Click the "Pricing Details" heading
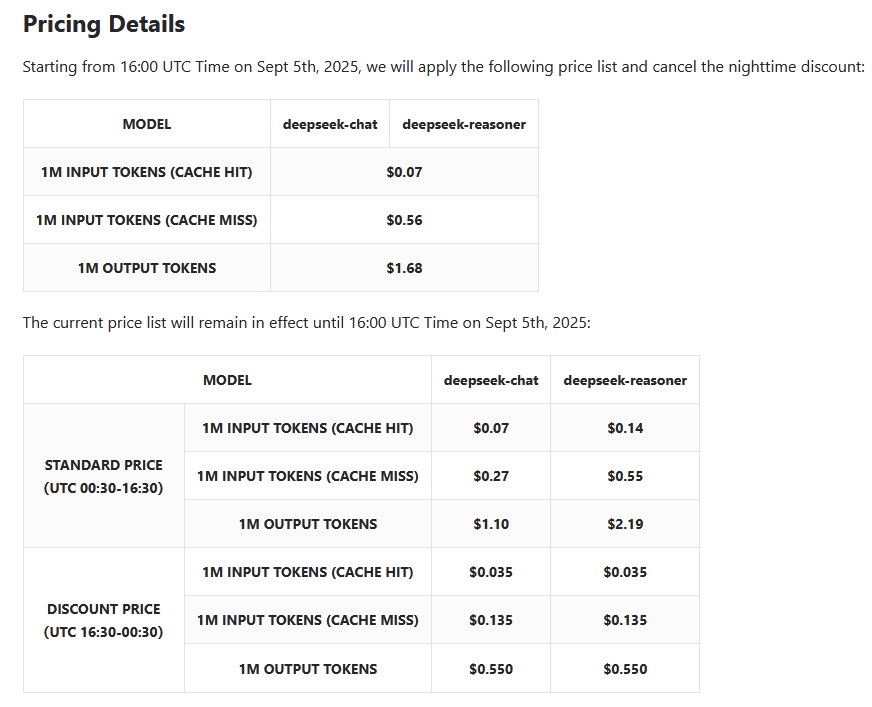The width and height of the screenshot is (872, 707). (x=104, y=24)
